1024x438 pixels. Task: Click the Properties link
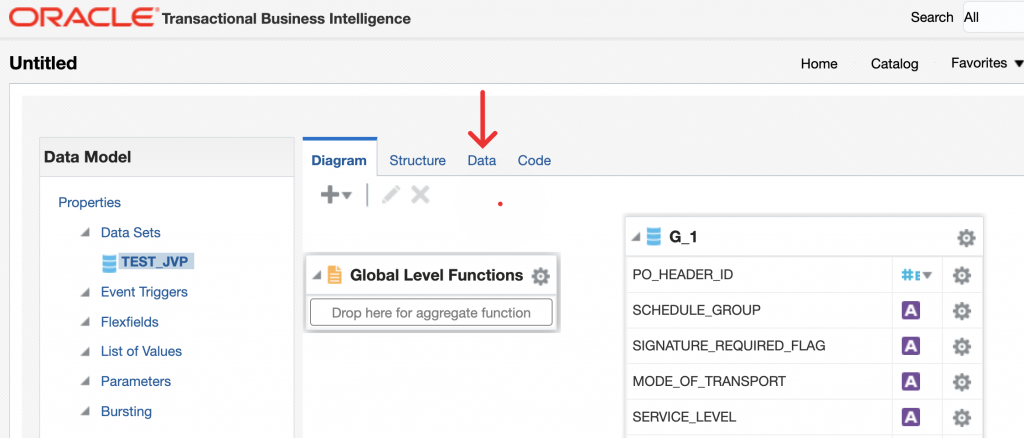coord(89,202)
